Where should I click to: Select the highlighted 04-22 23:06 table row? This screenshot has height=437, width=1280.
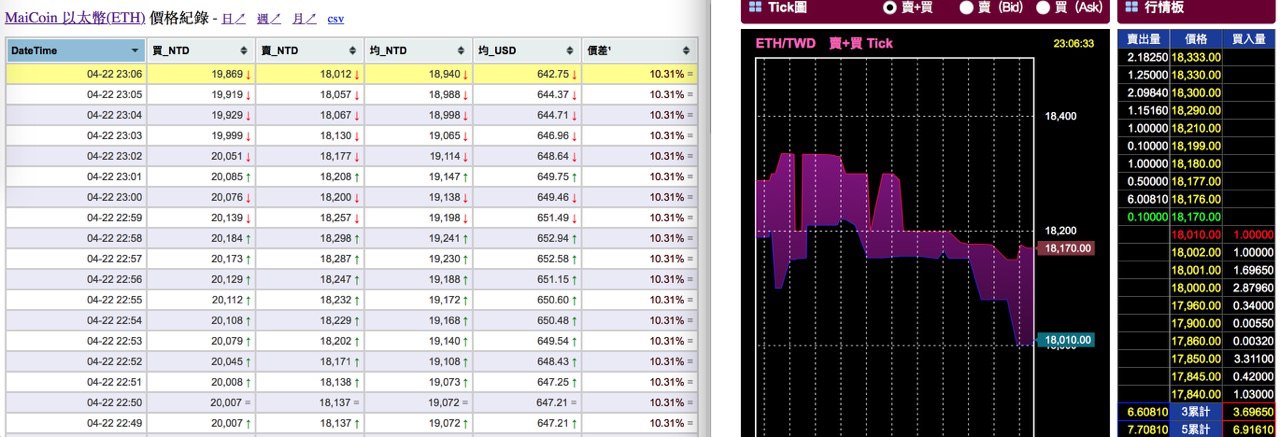(x=350, y=74)
